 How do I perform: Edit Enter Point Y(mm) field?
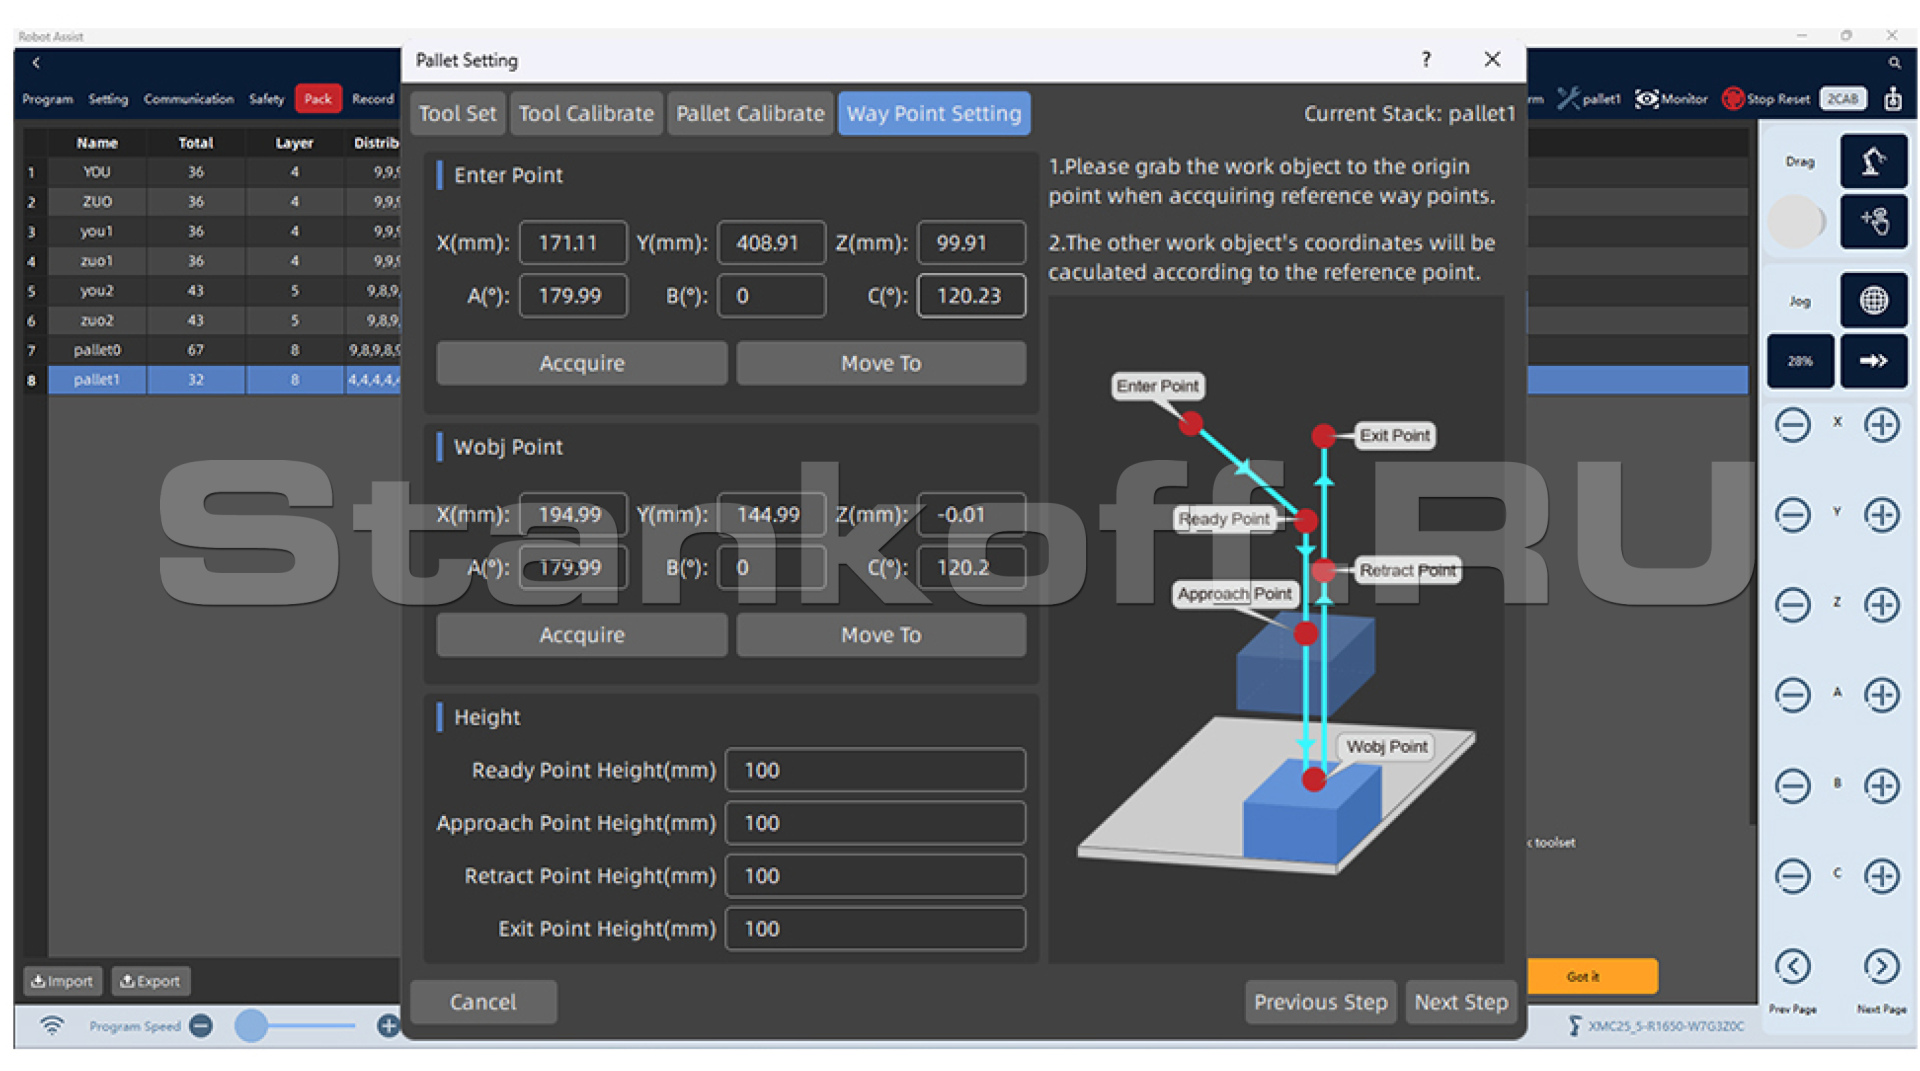tap(772, 243)
